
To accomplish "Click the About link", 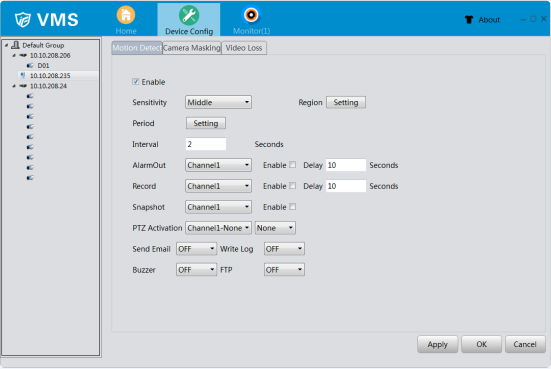I will click(x=489, y=20).
